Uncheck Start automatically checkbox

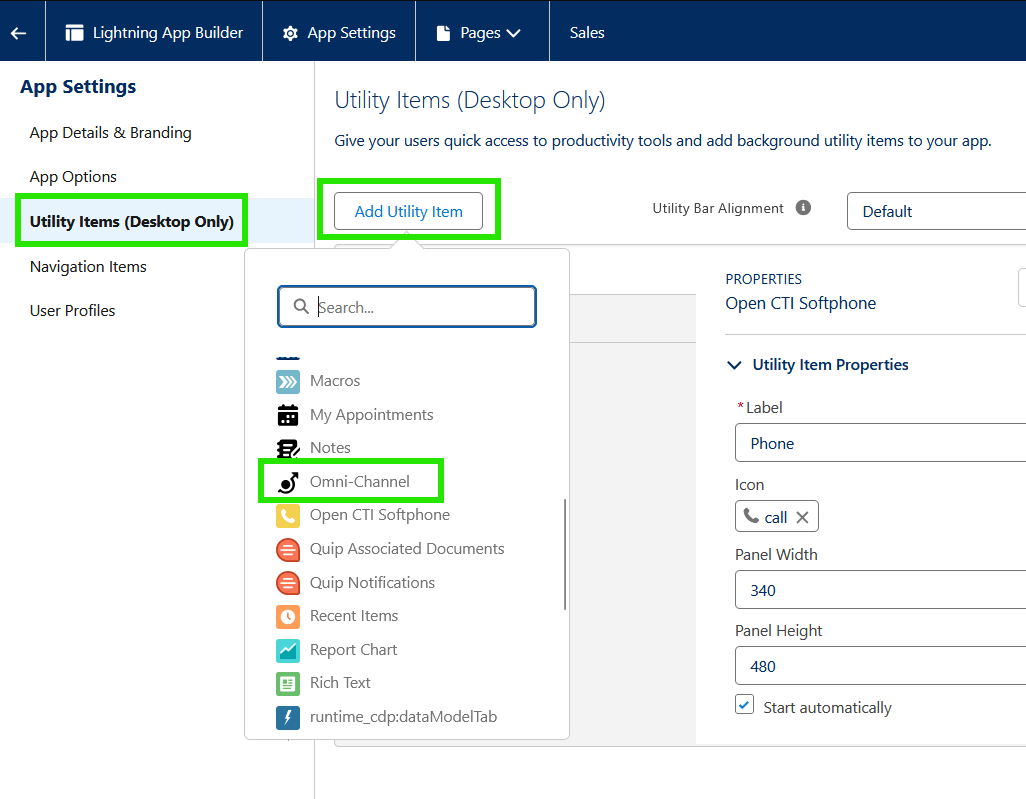point(744,705)
